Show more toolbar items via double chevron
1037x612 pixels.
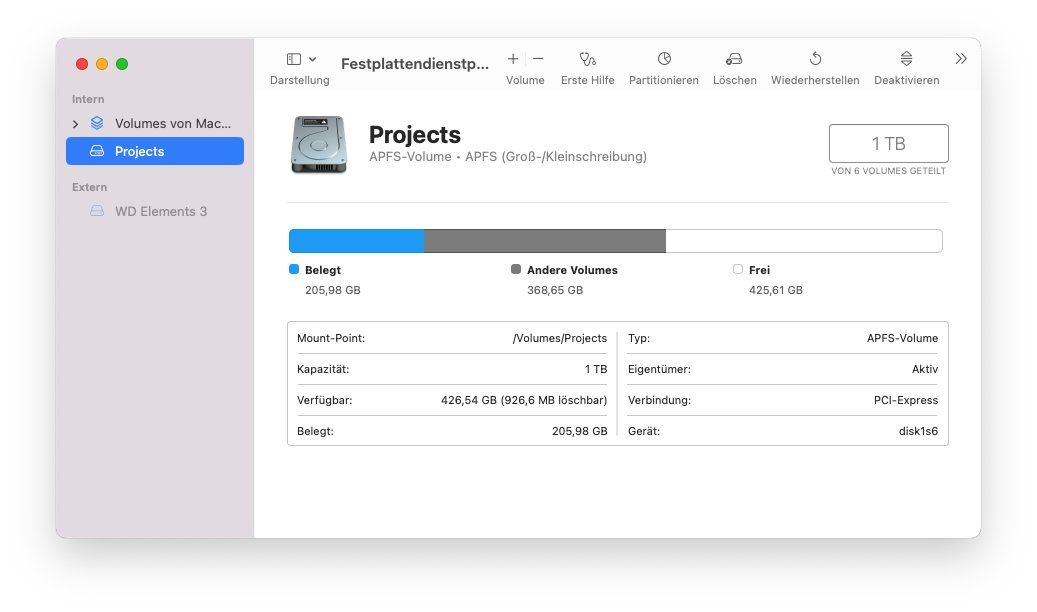tap(961, 59)
